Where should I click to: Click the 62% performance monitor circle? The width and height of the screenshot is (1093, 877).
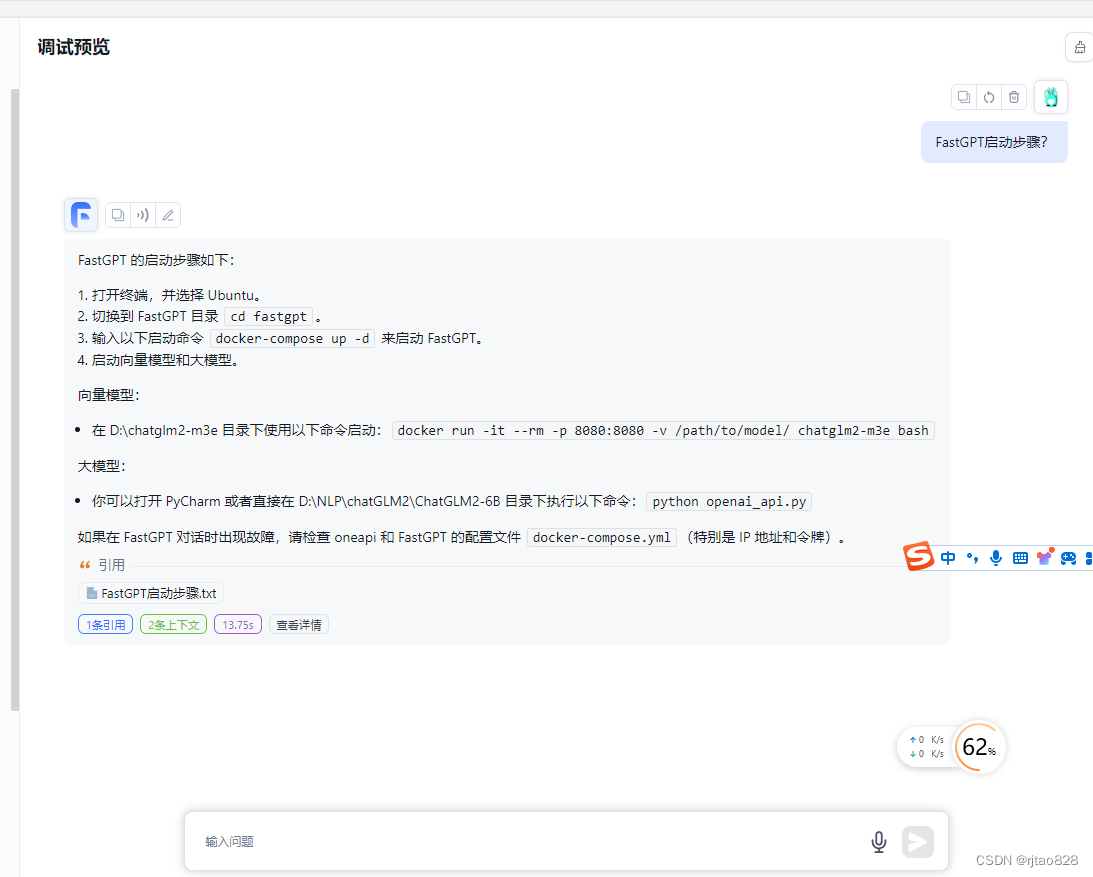click(979, 747)
